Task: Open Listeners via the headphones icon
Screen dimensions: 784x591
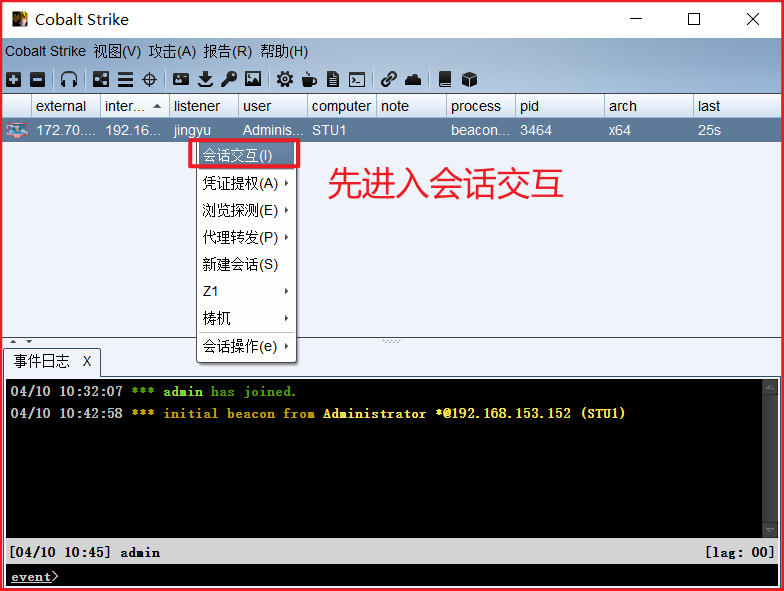Action: [68, 79]
